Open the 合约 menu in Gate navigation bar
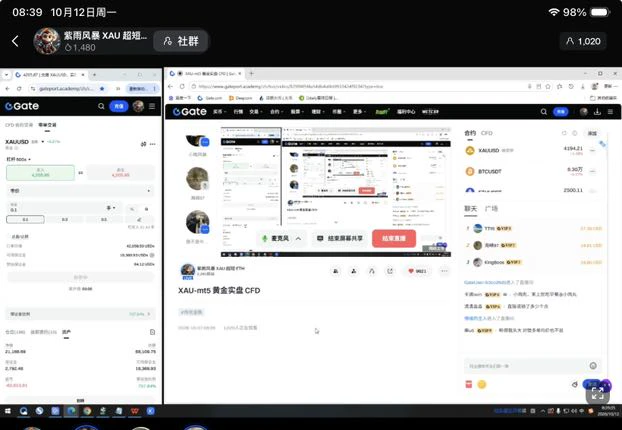The image size is (622, 430). tap(276, 112)
